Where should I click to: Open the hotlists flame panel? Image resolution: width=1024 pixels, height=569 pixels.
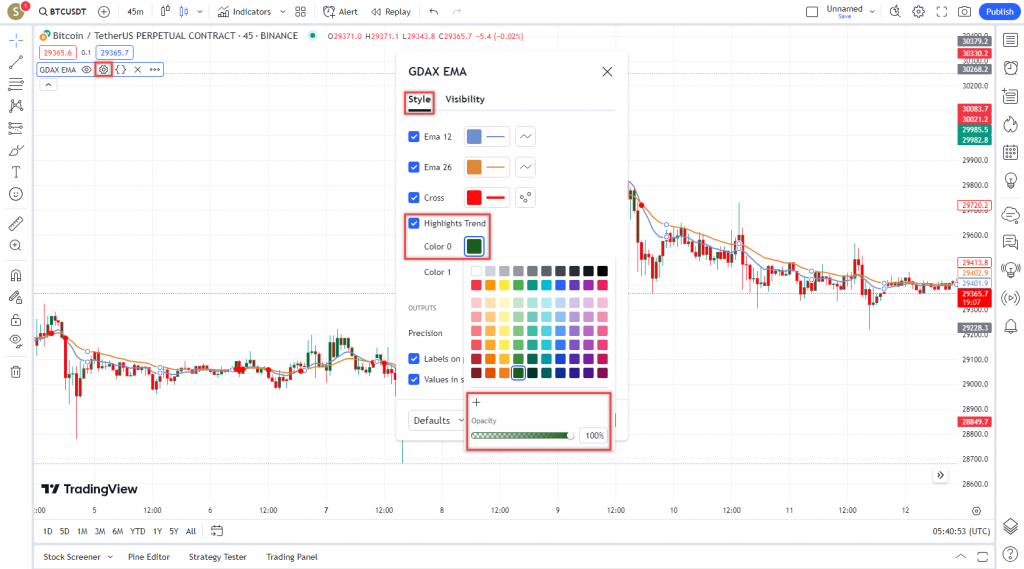pos(1010,124)
